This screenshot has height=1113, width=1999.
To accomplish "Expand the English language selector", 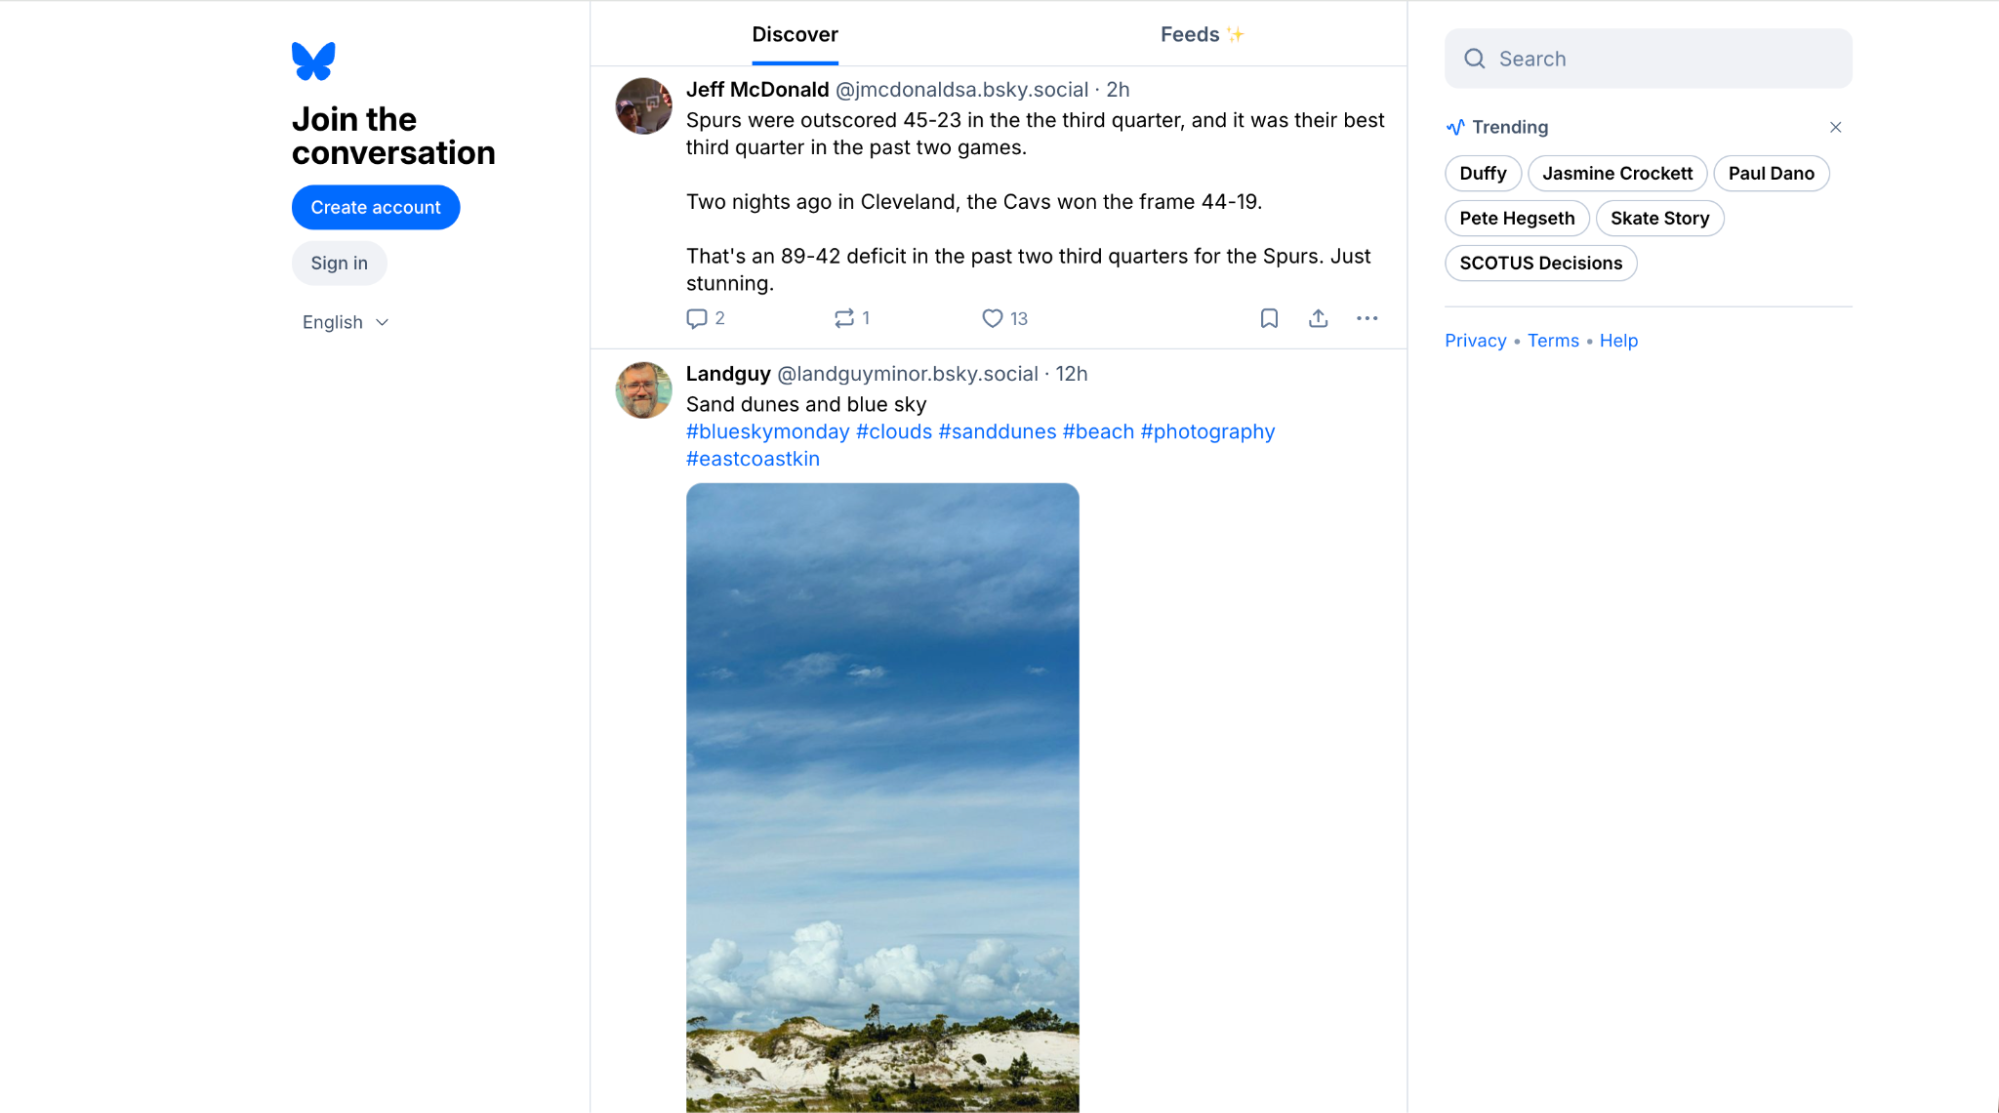I will pyautogui.click(x=345, y=322).
